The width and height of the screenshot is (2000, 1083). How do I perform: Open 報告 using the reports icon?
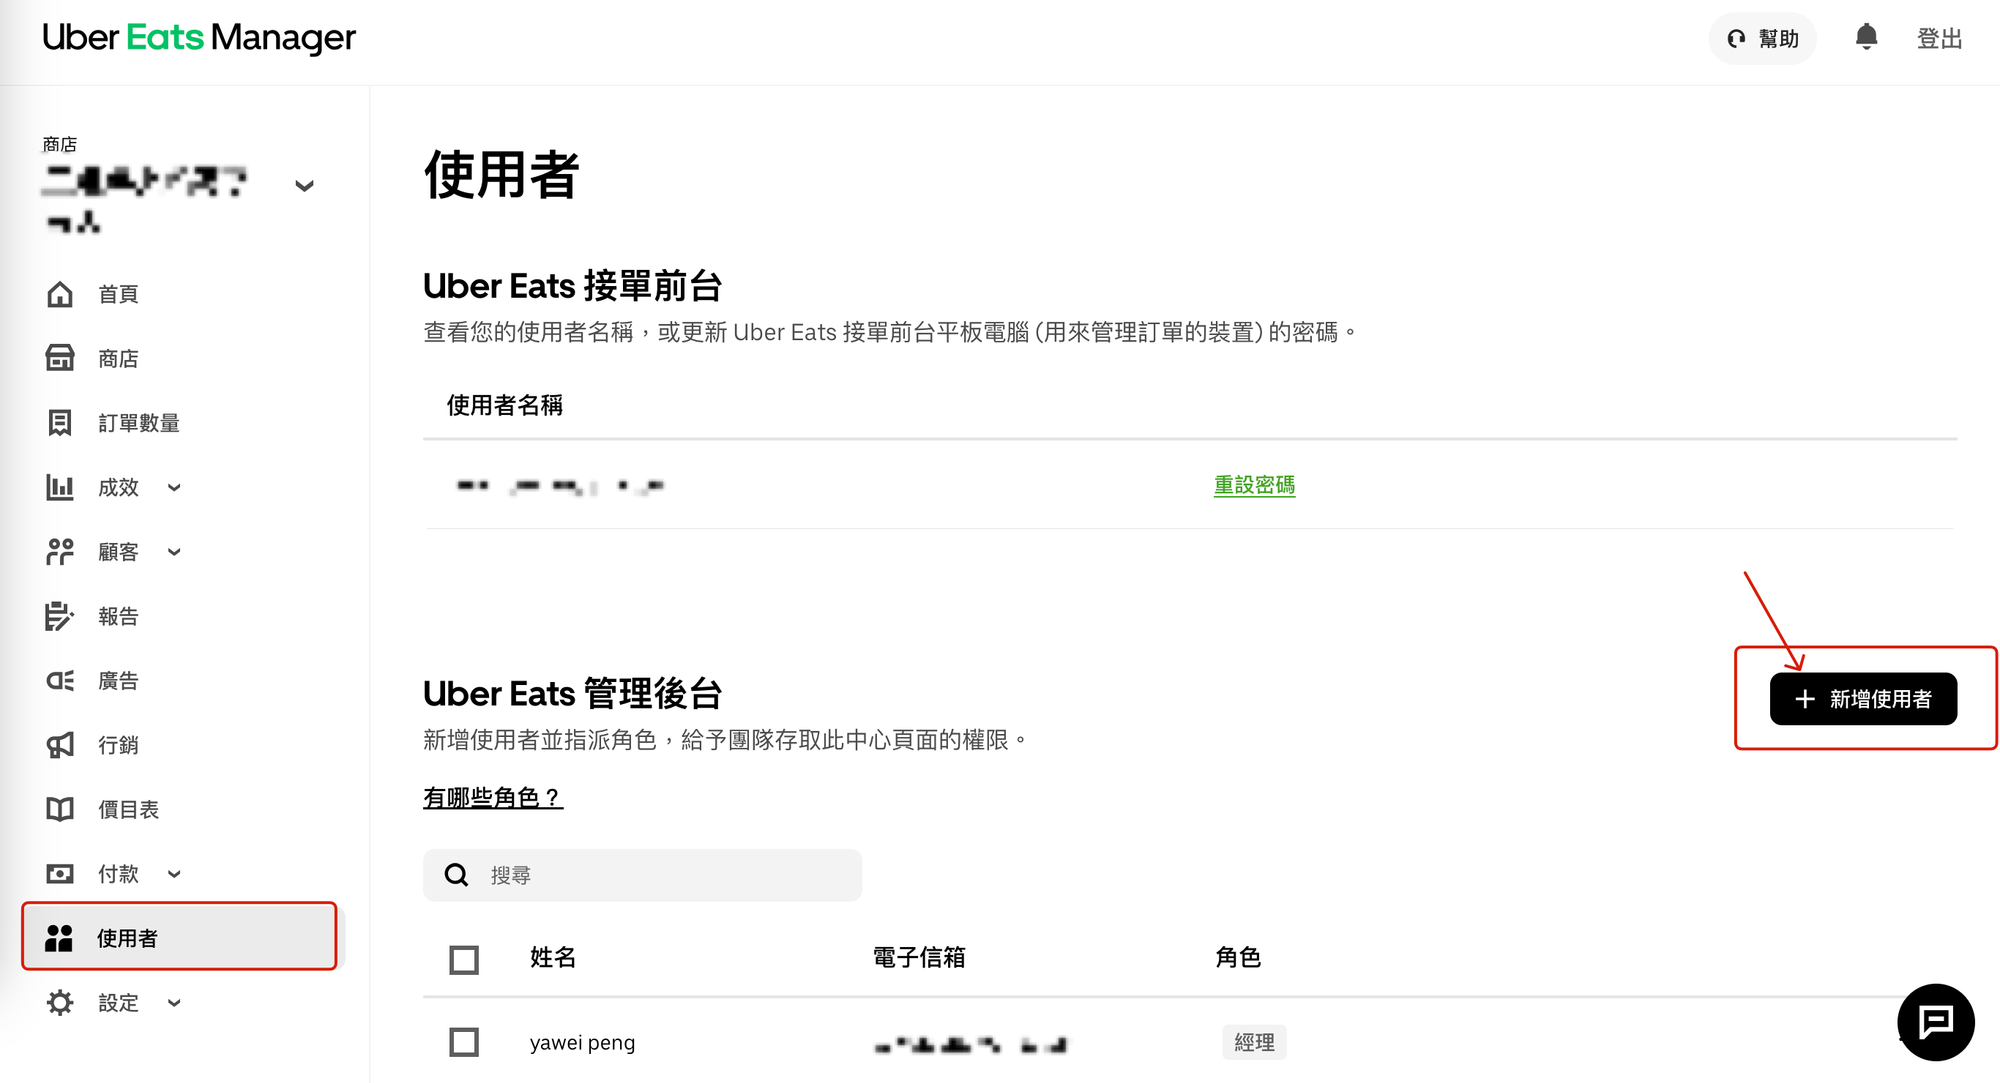60,616
